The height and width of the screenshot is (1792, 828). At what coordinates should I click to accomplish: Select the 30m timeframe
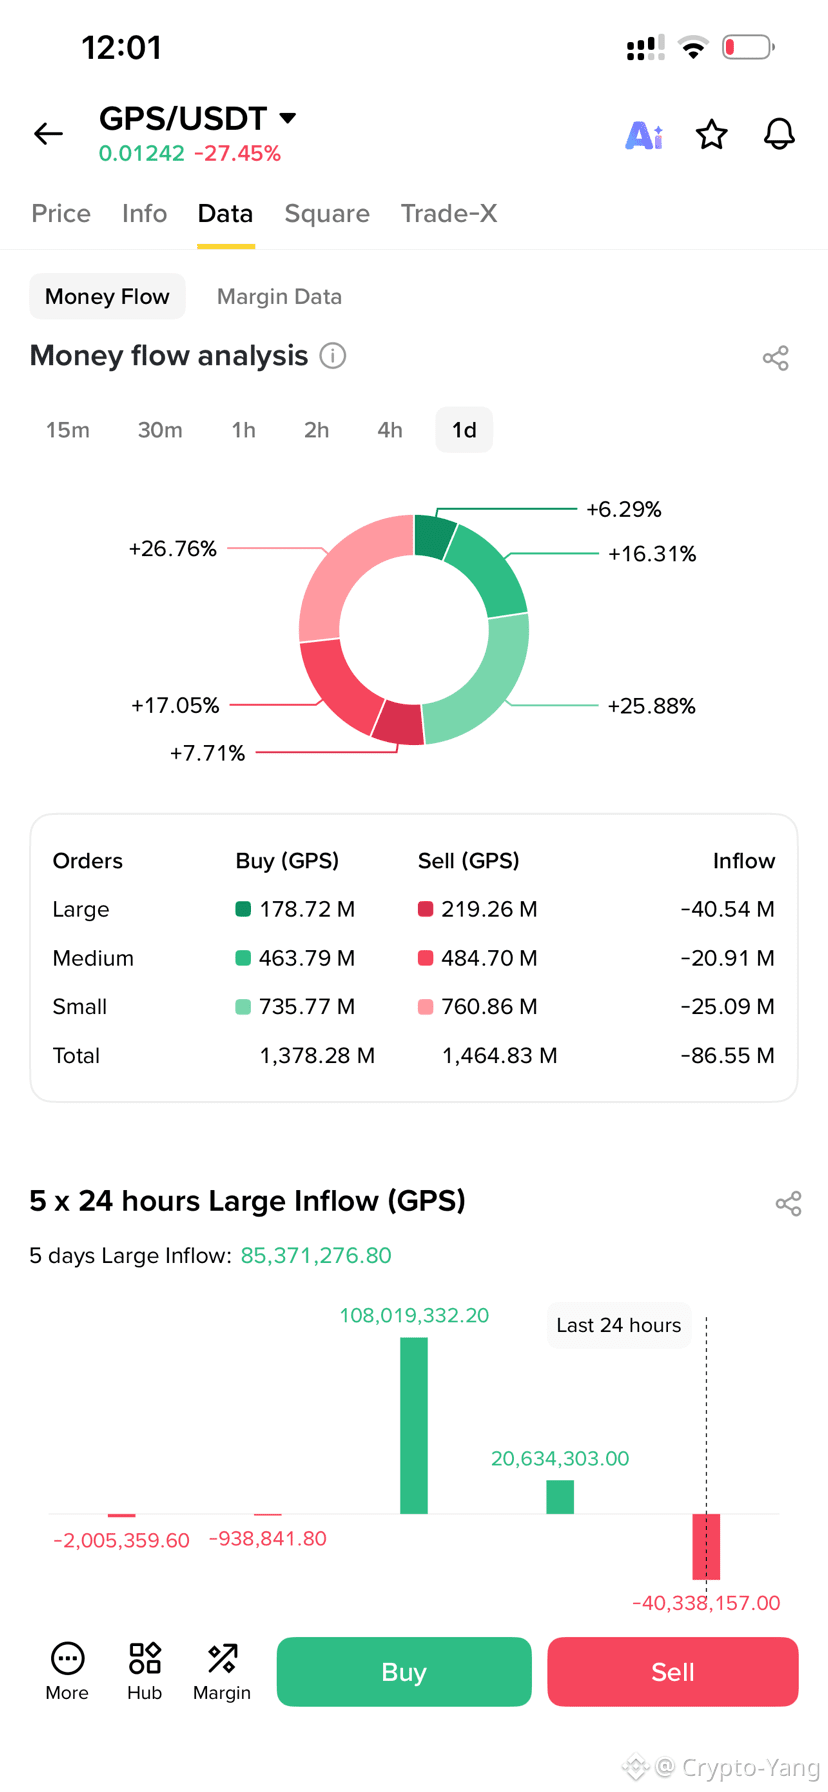tap(160, 430)
